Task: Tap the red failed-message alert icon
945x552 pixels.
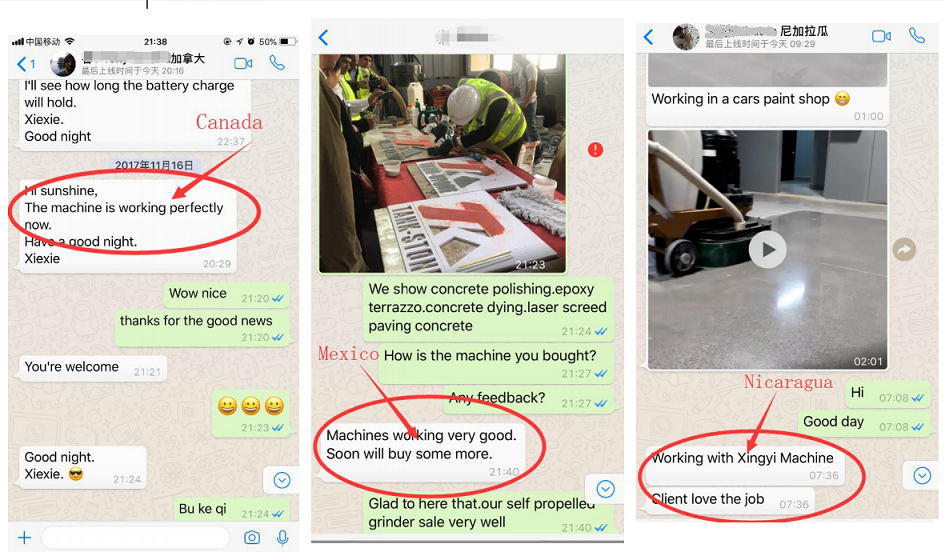Action: tap(595, 149)
